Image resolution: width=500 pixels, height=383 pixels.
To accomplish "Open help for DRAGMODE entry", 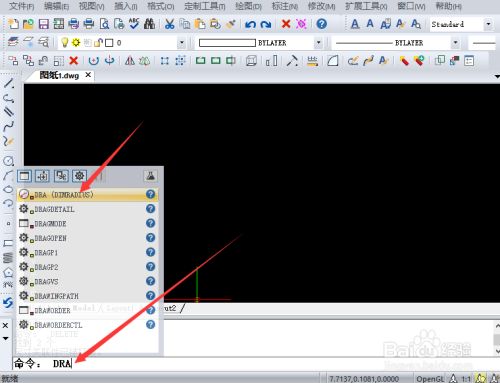I will click(x=151, y=223).
